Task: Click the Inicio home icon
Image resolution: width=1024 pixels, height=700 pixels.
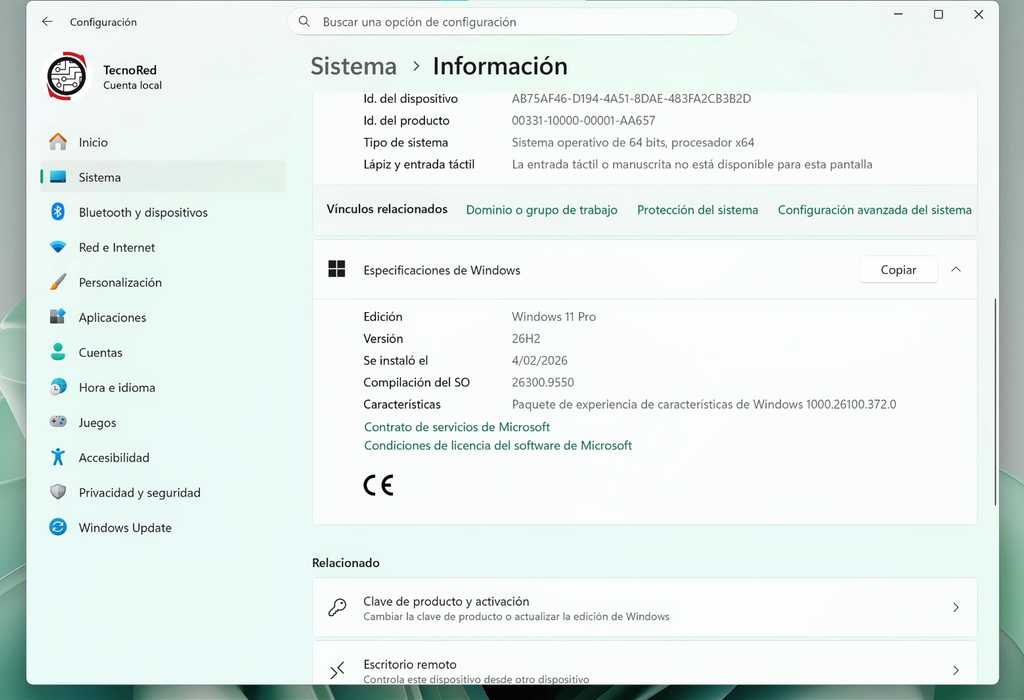Action: [x=58, y=142]
